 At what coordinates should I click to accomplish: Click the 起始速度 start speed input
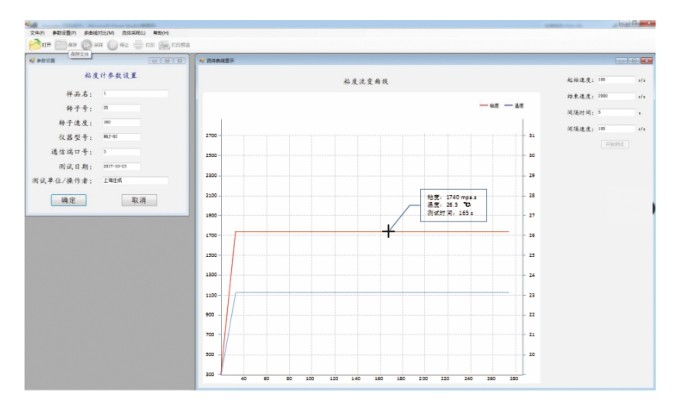tap(614, 79)
